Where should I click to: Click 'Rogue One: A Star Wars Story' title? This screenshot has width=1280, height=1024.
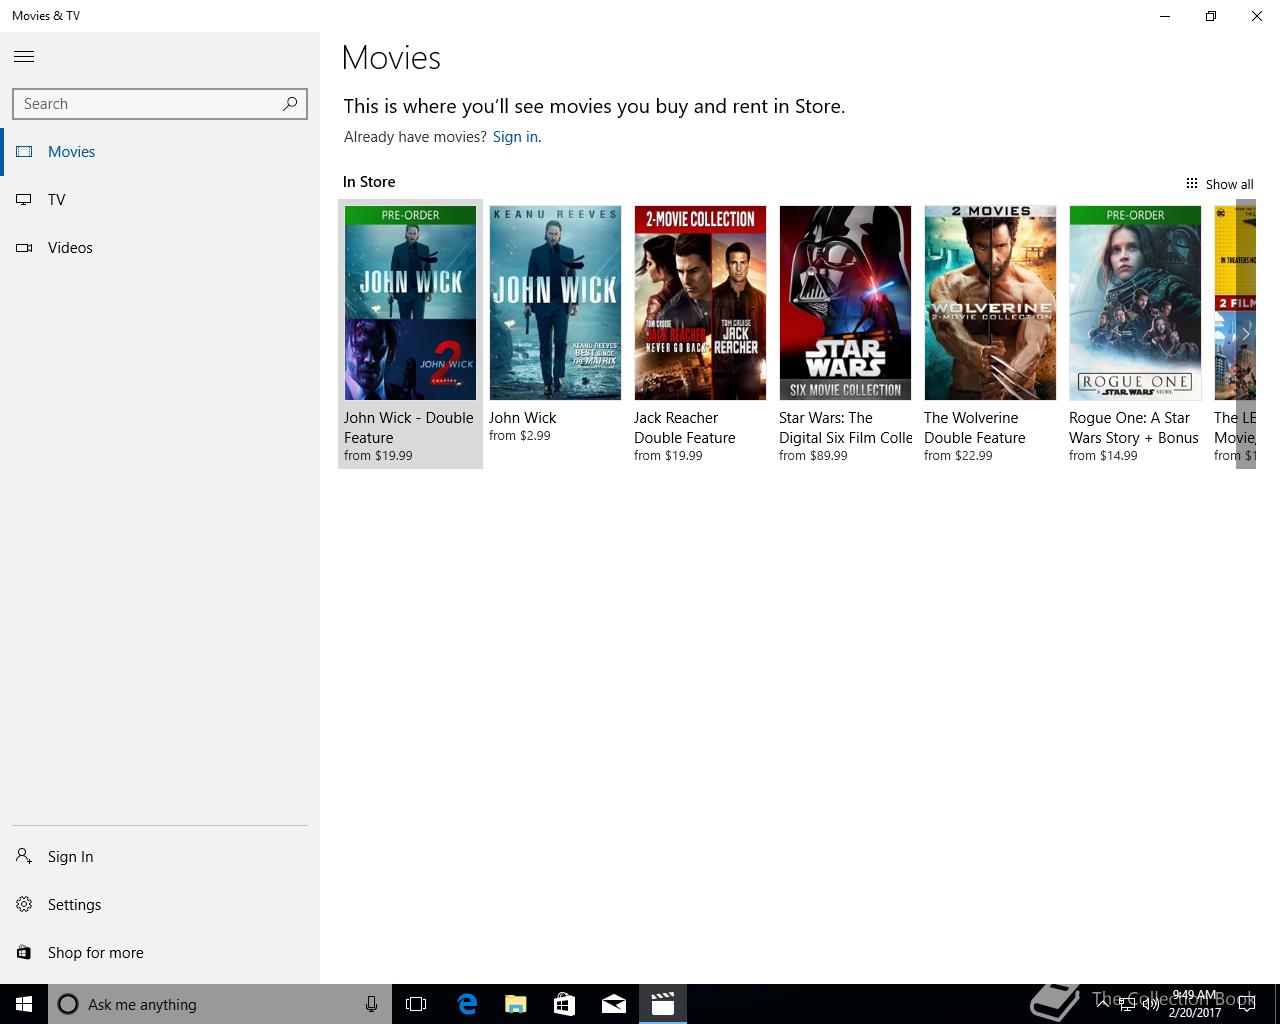1134,428
